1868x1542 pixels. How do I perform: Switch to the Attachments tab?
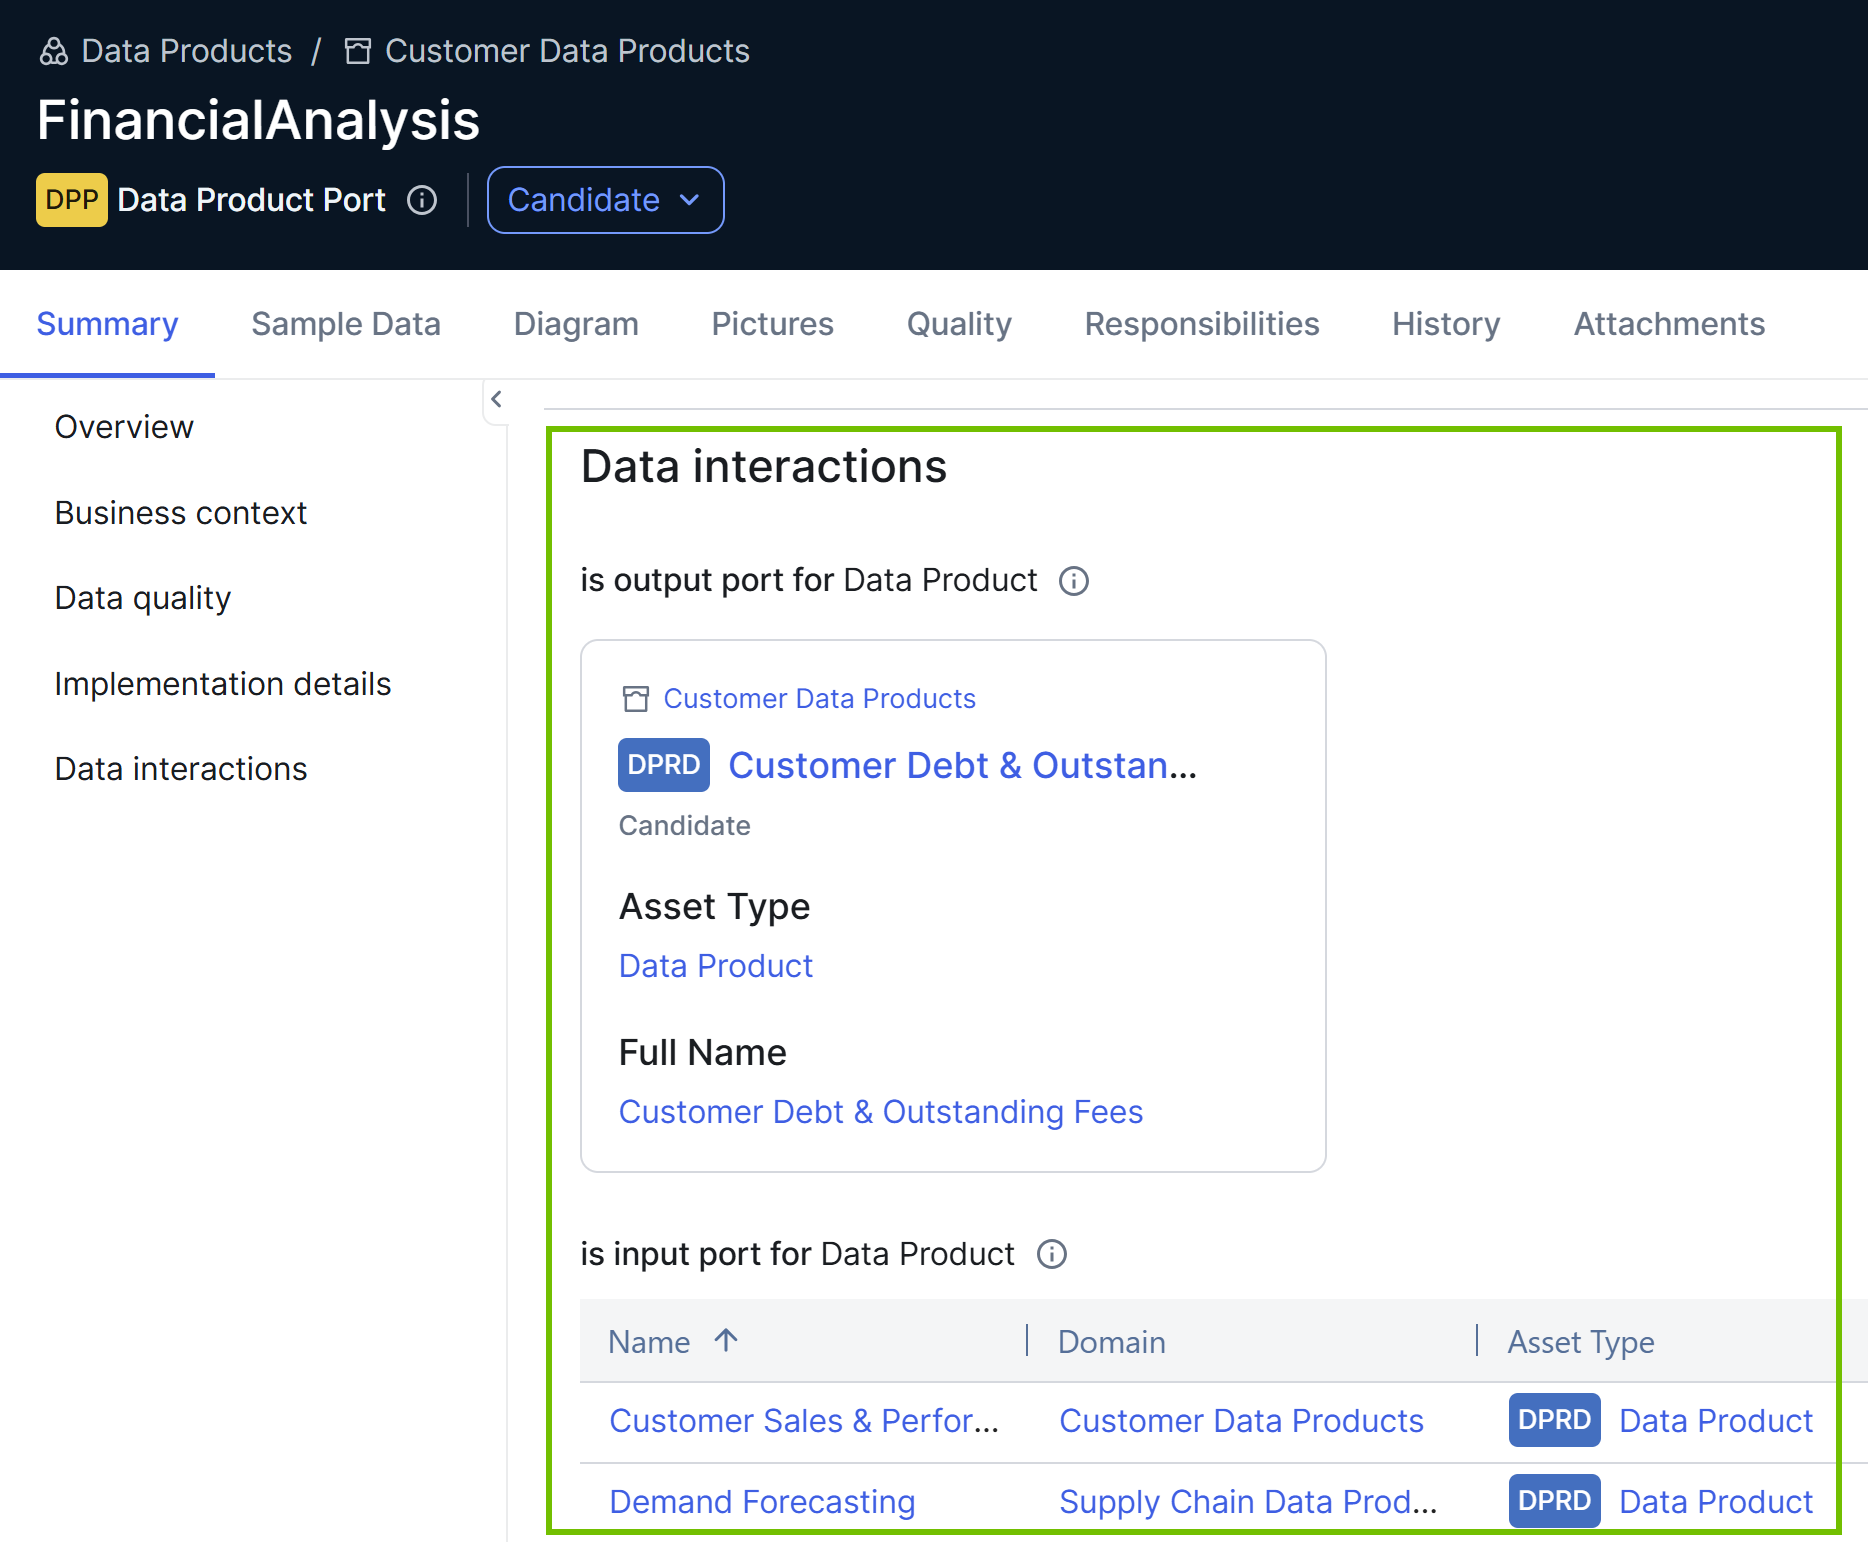click(1669, 324)
